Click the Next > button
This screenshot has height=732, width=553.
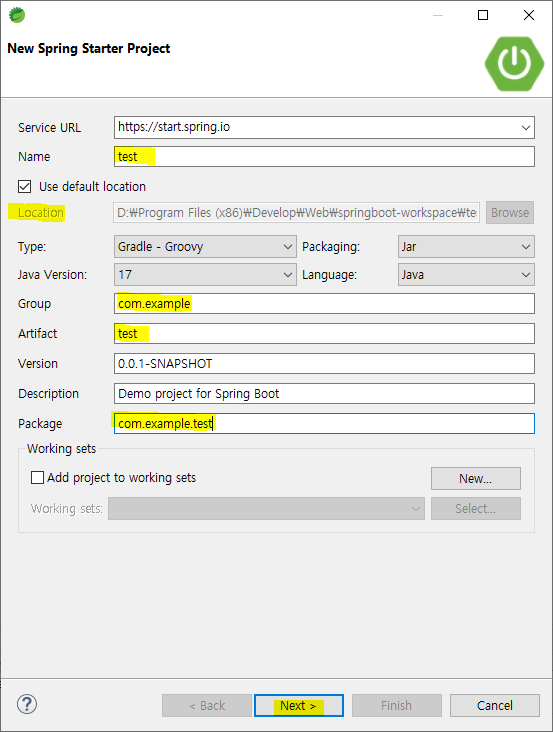click(299, 705)
